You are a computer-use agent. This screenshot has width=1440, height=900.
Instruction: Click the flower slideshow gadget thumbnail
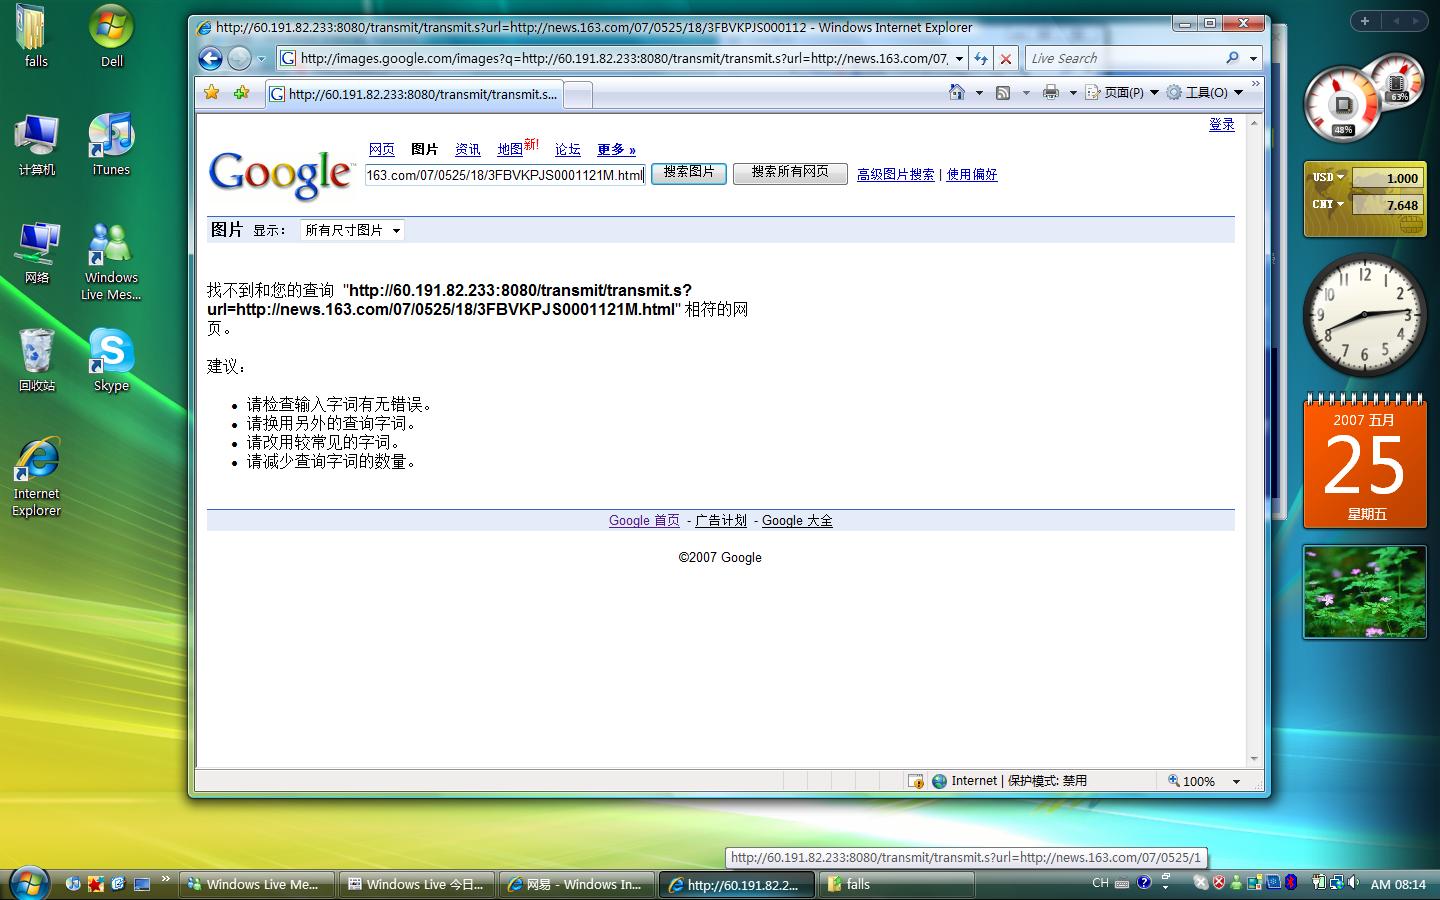point(1364,592)
